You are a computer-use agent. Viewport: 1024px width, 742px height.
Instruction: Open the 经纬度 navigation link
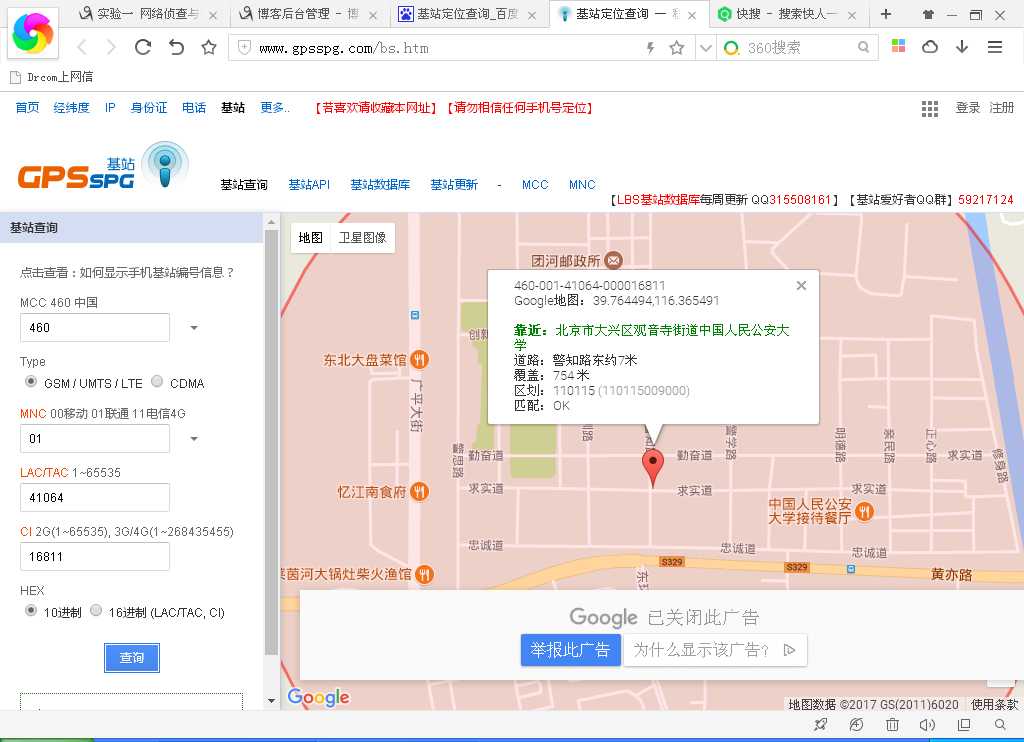point(71,108)
